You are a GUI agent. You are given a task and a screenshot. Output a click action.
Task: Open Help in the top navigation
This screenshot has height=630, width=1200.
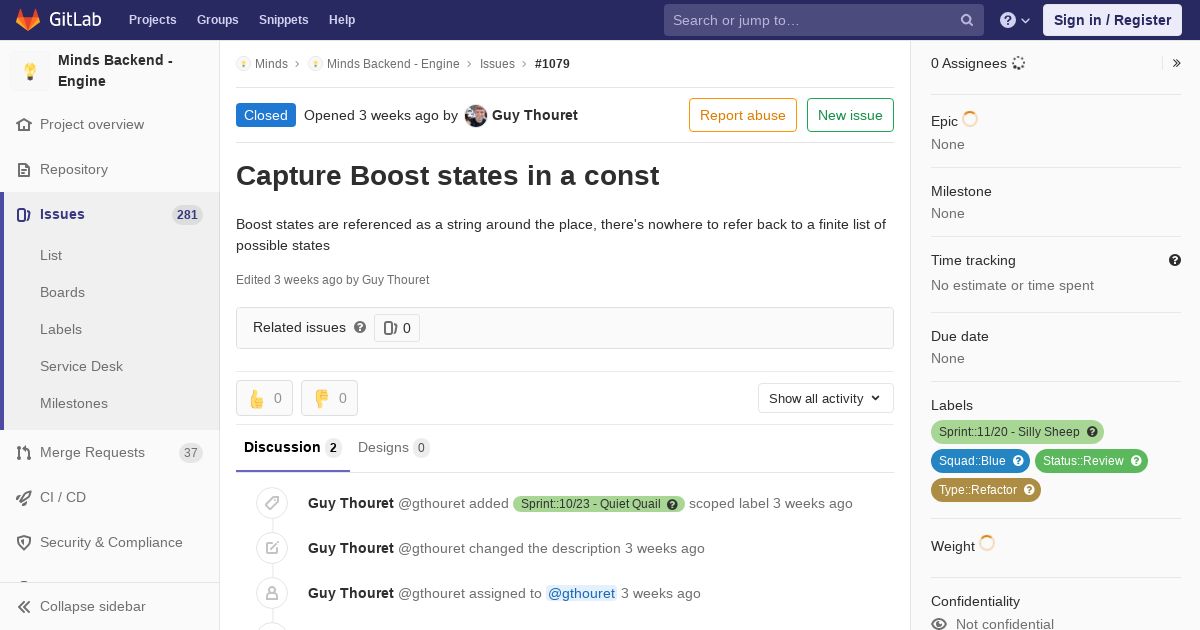(x=342, y=20)
